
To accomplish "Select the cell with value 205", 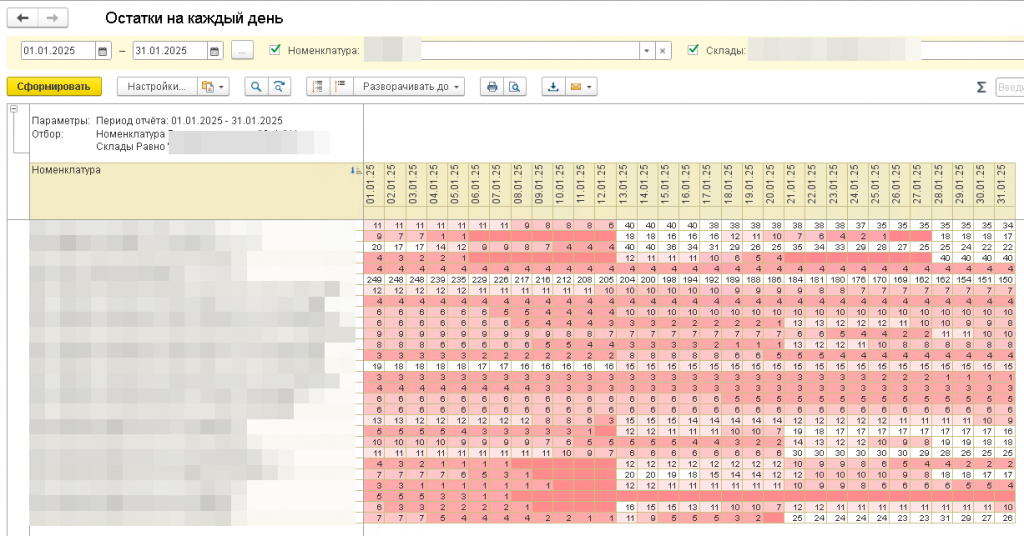I will [x=606, y=279].
